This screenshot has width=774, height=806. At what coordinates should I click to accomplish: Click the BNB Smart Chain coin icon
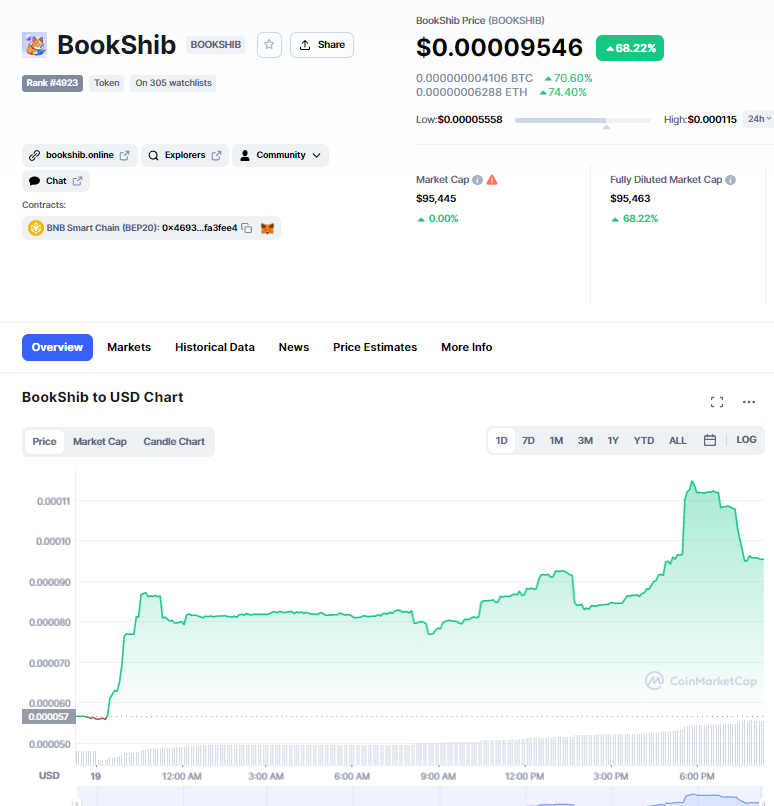tap(35, 228)
